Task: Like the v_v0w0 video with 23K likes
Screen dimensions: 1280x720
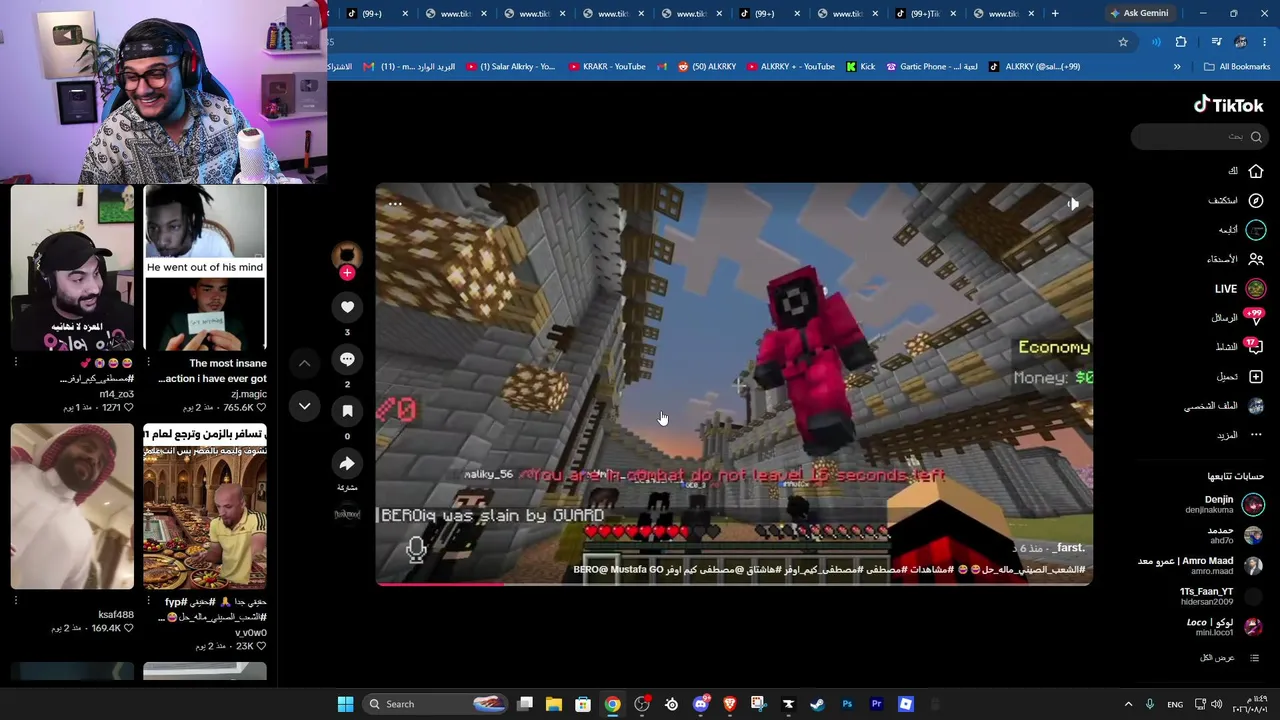Action: 261,646
